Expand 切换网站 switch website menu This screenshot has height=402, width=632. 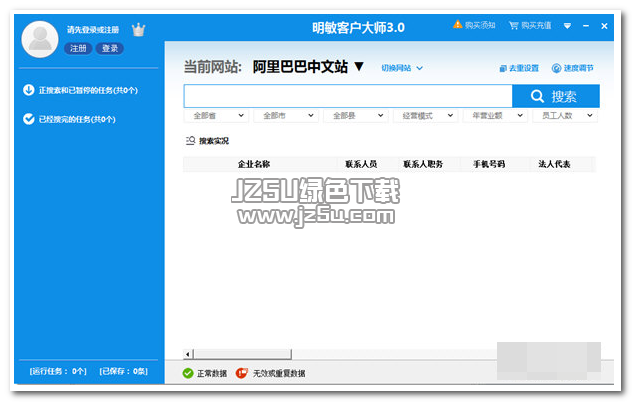[402, 68]
